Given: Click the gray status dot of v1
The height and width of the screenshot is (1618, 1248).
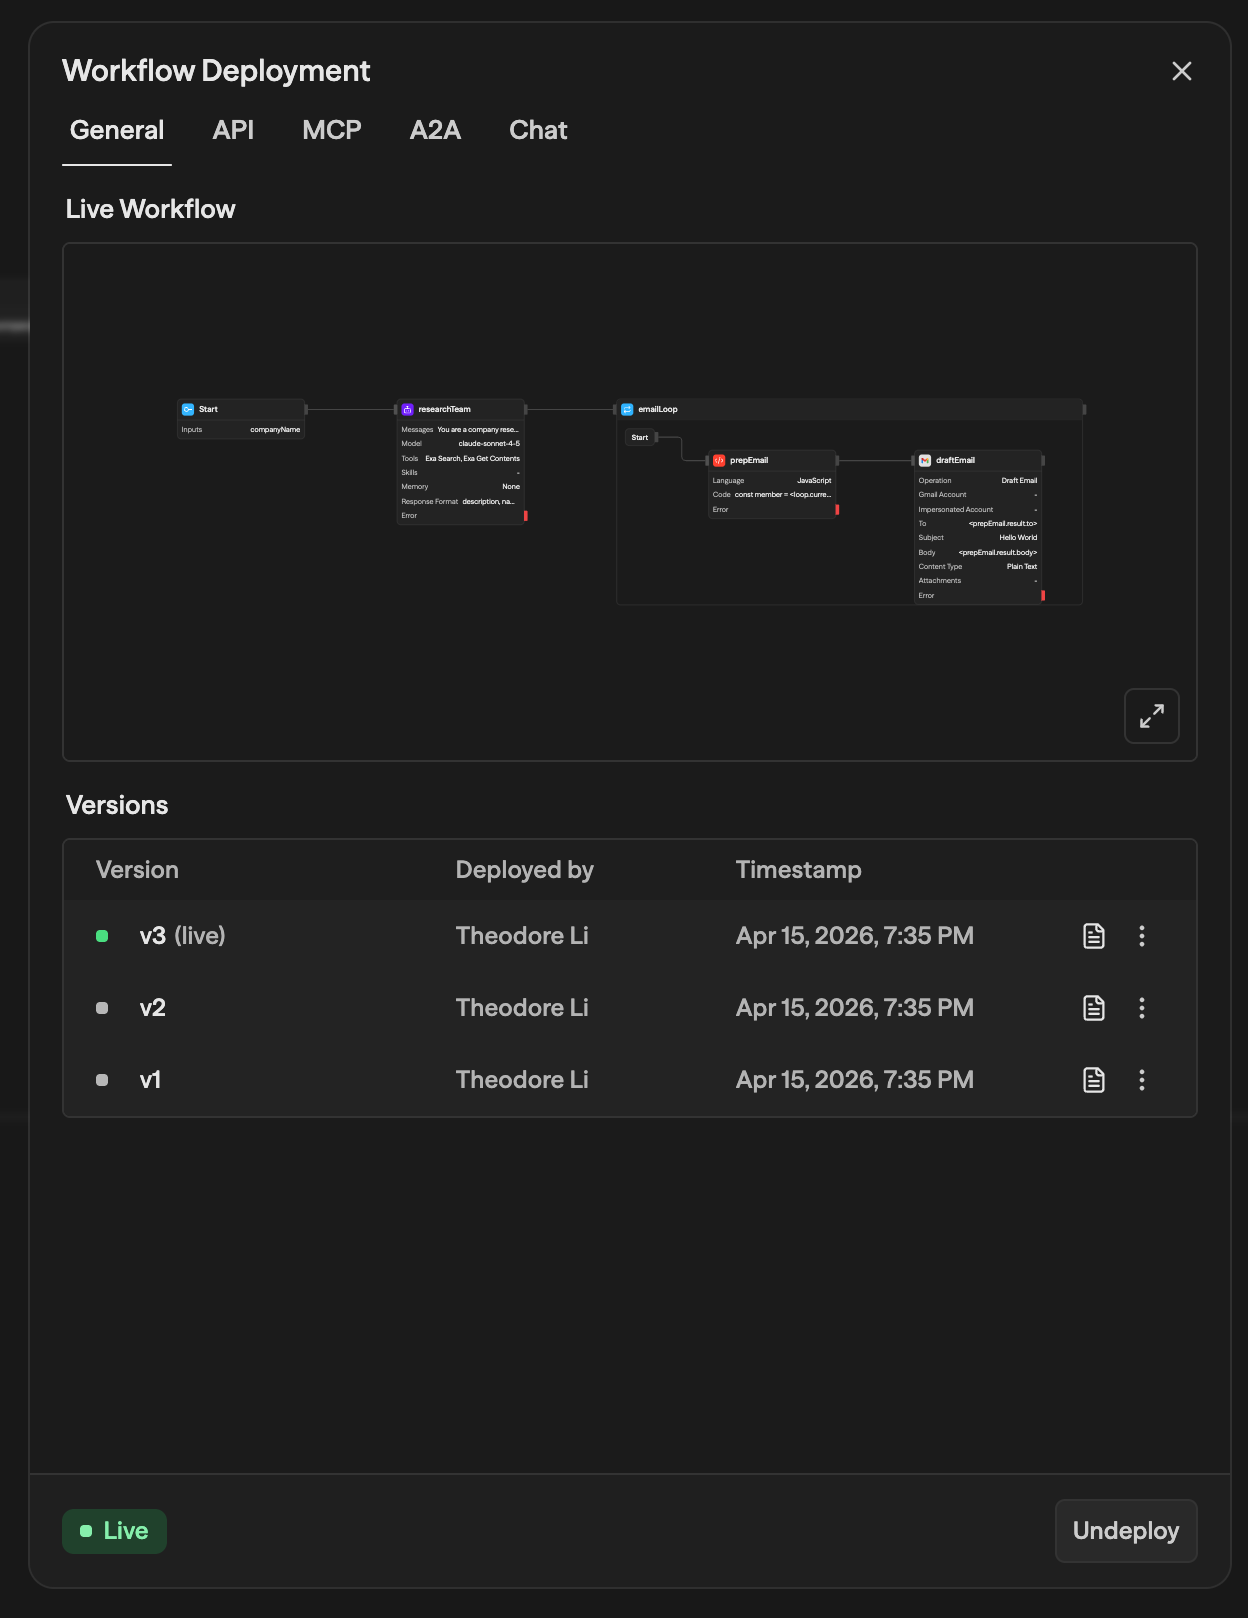Looking at the screenshot, I should (x=102, y=1080).
